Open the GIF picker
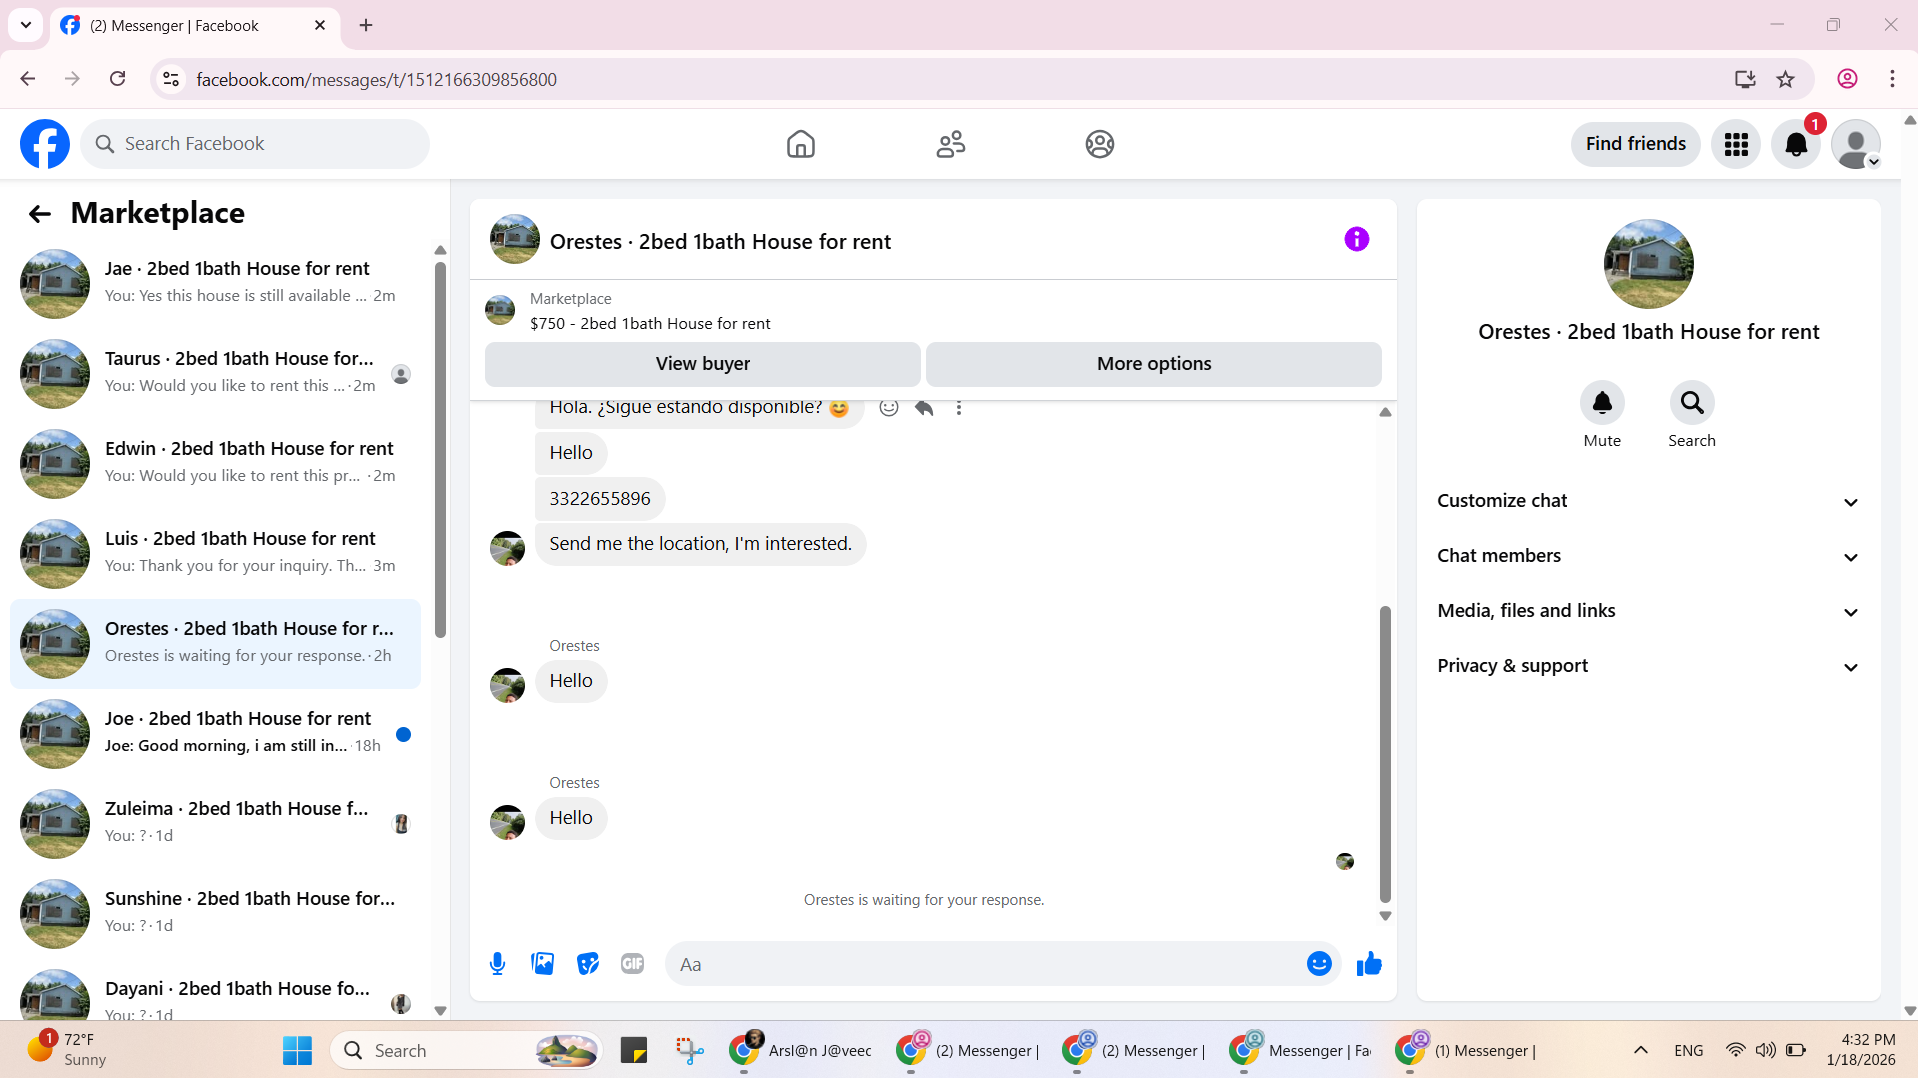The image size is (1918, 1078). pos(632,964)
